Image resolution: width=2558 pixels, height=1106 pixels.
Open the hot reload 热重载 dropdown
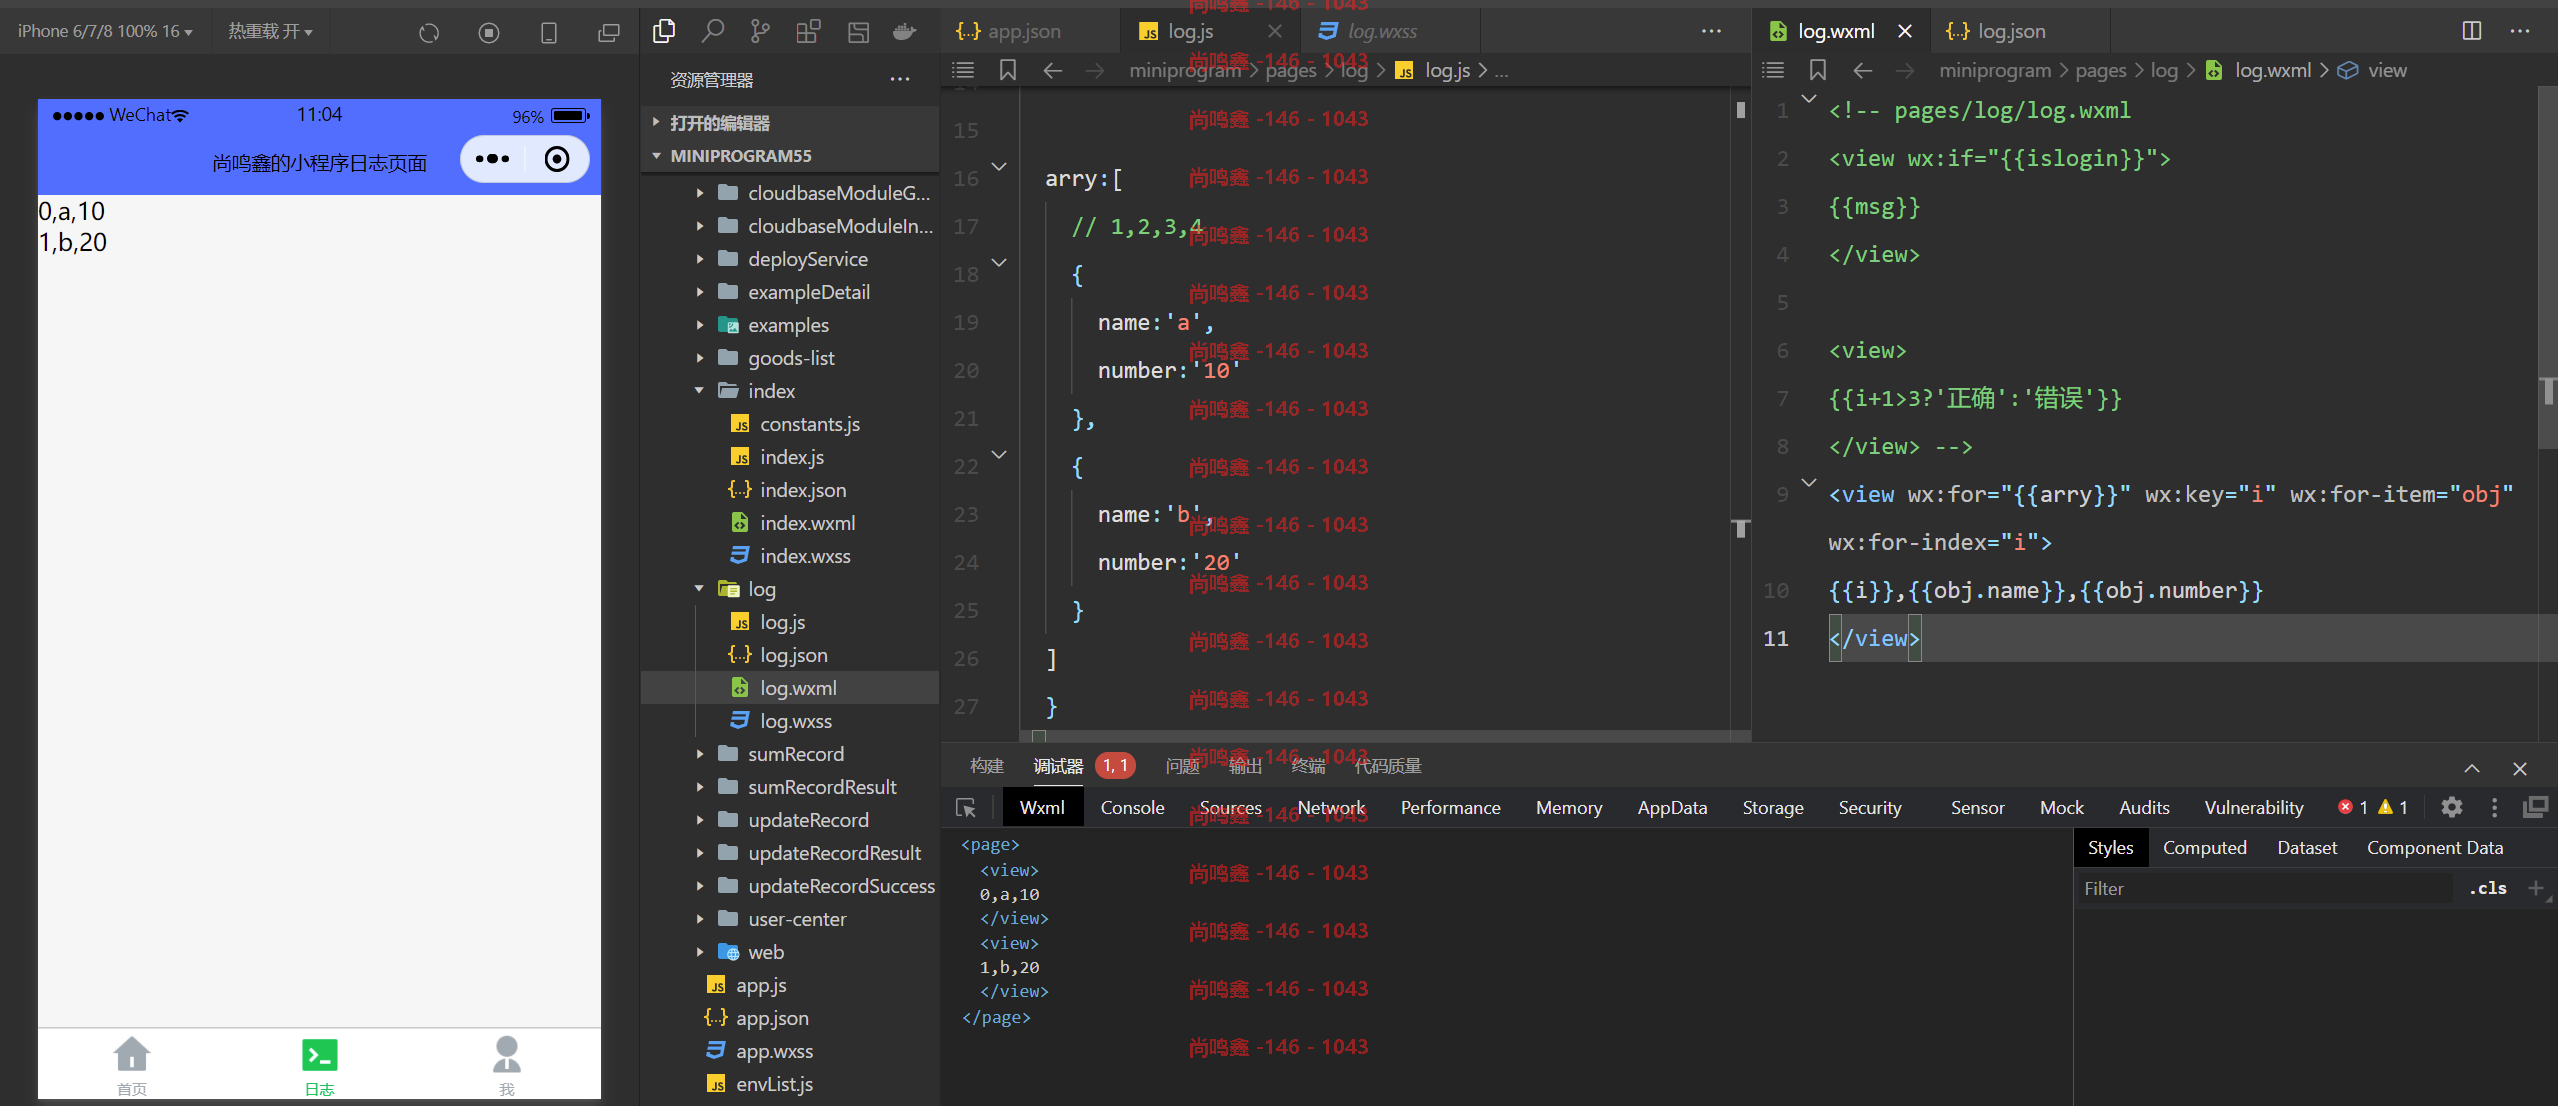tap(270, 31)
